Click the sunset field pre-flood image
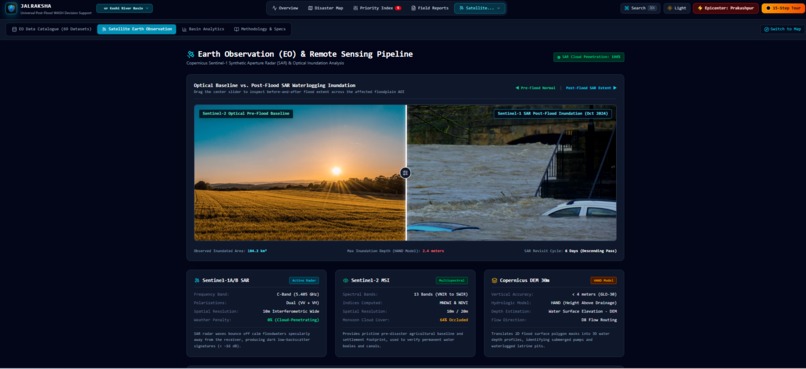Screen dimensions: 806x369 tap(300, 173)
